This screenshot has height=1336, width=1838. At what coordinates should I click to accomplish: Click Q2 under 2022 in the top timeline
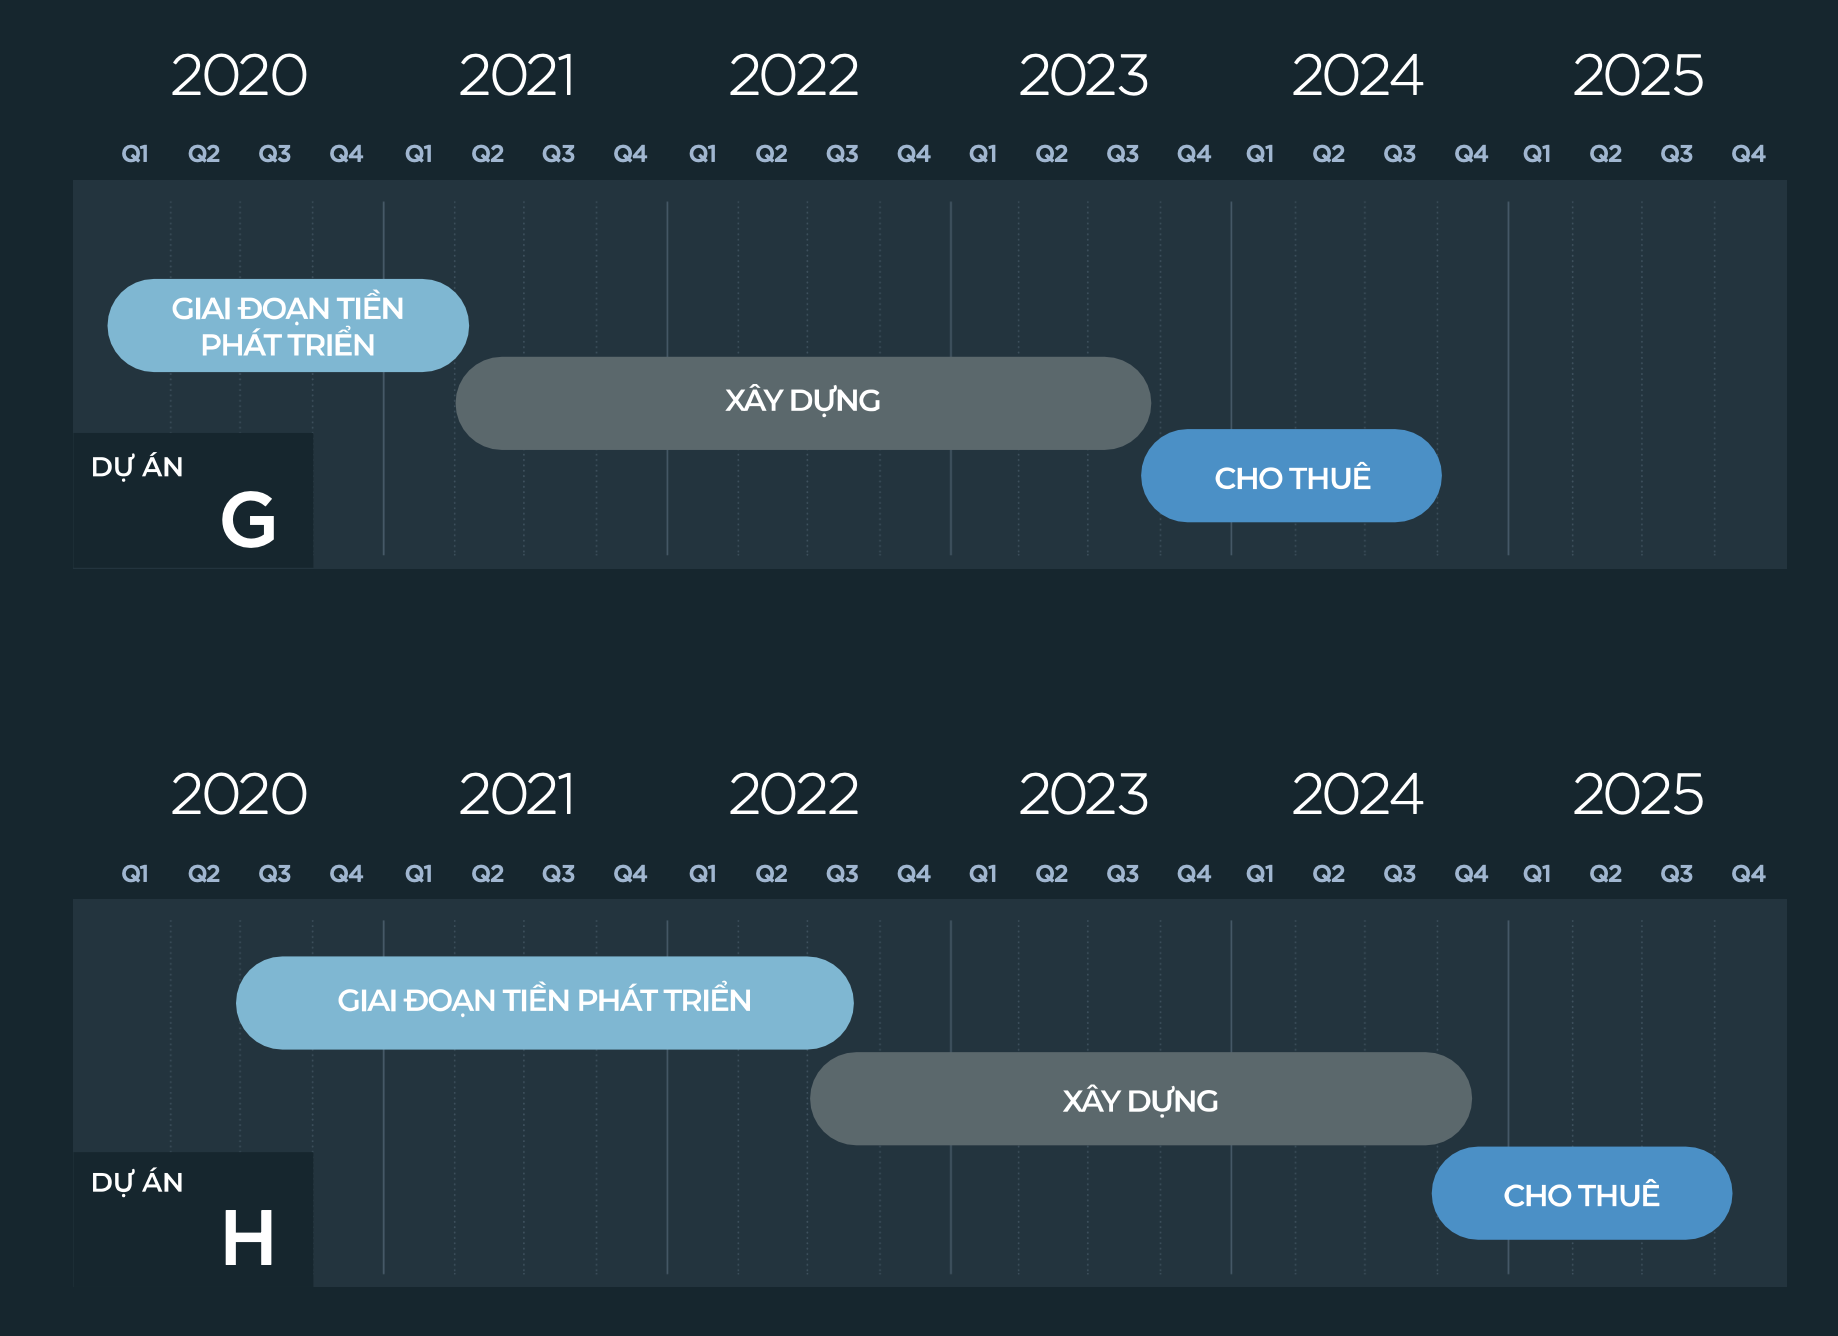tap(771, 154)
